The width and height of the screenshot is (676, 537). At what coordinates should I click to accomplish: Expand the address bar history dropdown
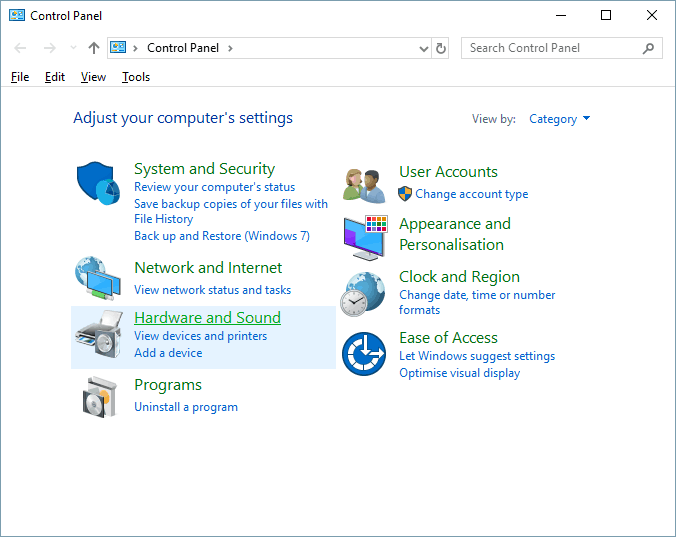tap(424, 49)
